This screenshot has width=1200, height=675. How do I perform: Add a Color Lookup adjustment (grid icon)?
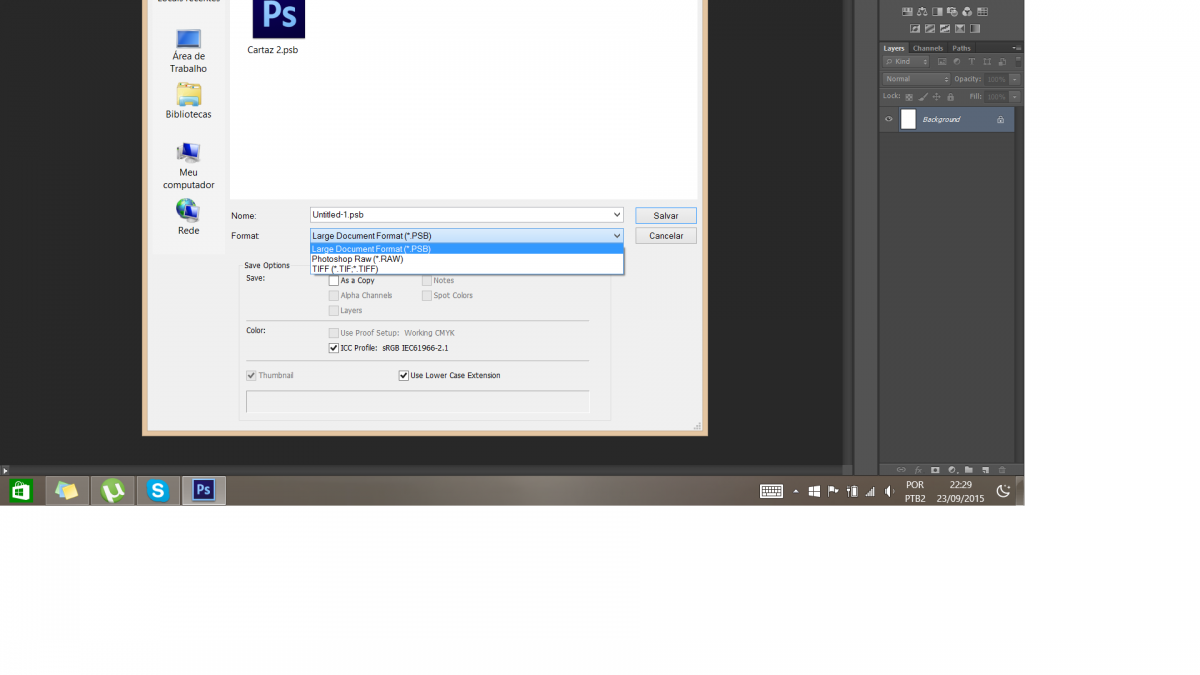982,12
